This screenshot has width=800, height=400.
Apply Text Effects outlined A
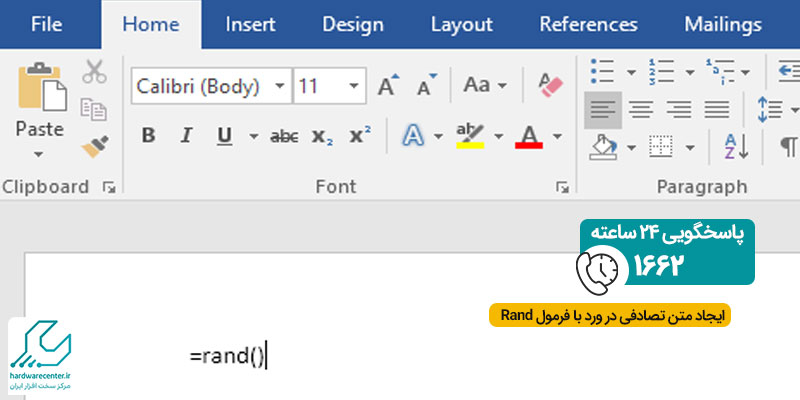413,136
